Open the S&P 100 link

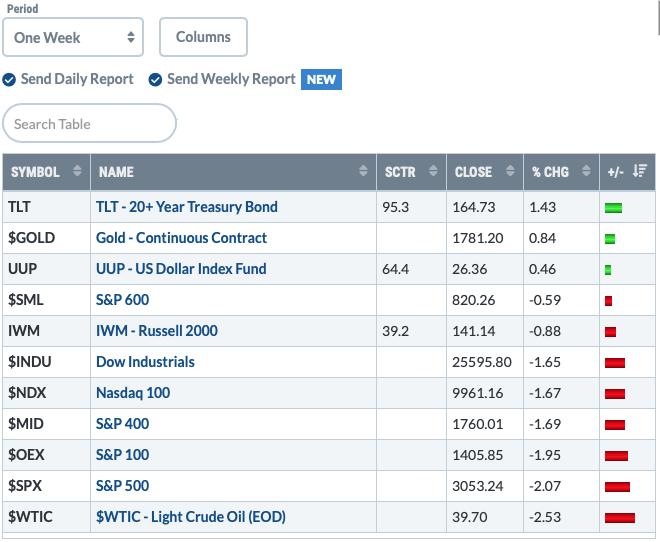(x=122, y=454)
